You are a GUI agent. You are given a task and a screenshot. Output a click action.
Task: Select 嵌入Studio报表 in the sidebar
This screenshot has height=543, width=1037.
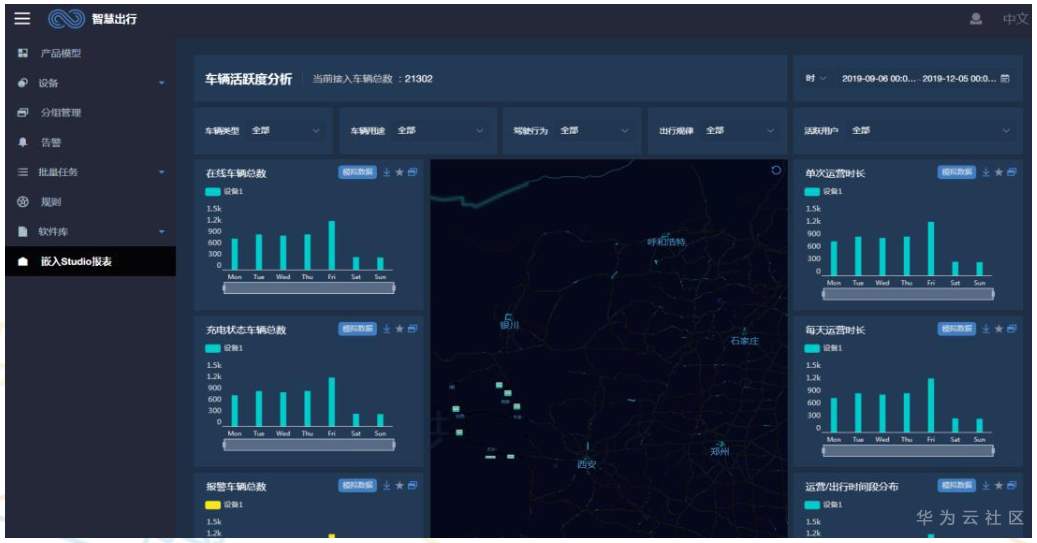pos(91,261)
